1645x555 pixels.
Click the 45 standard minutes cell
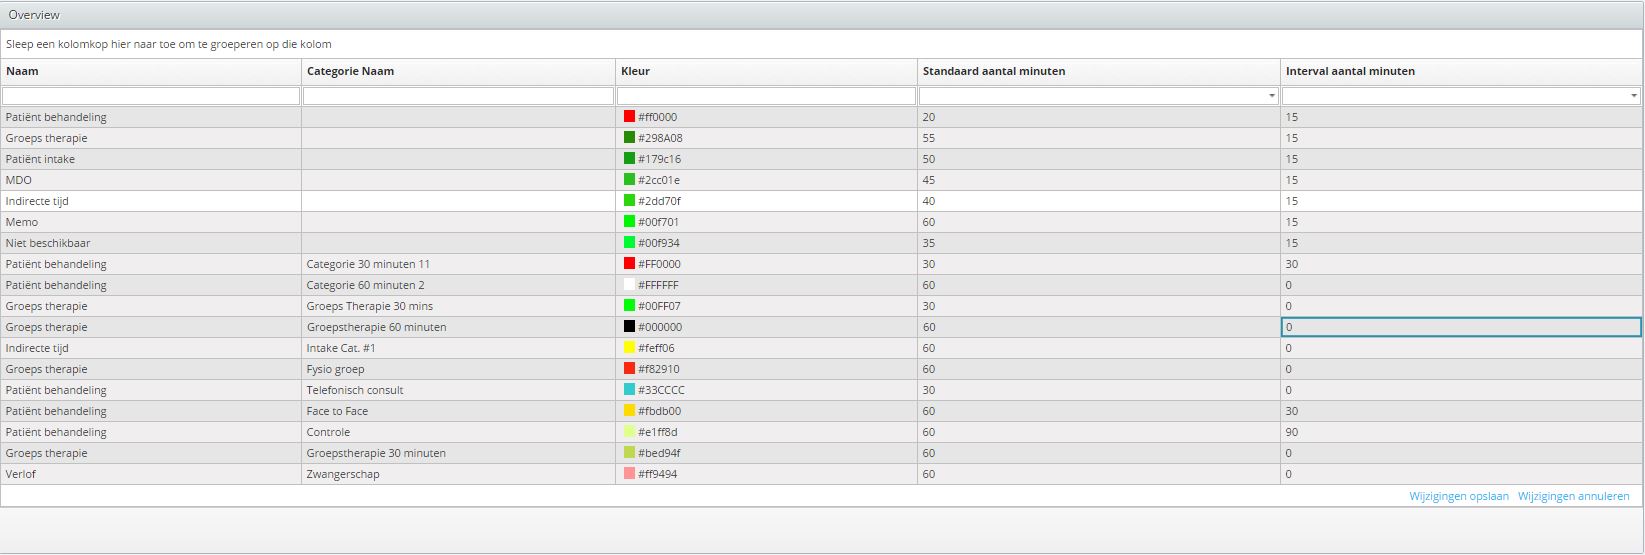point(1099,180)
